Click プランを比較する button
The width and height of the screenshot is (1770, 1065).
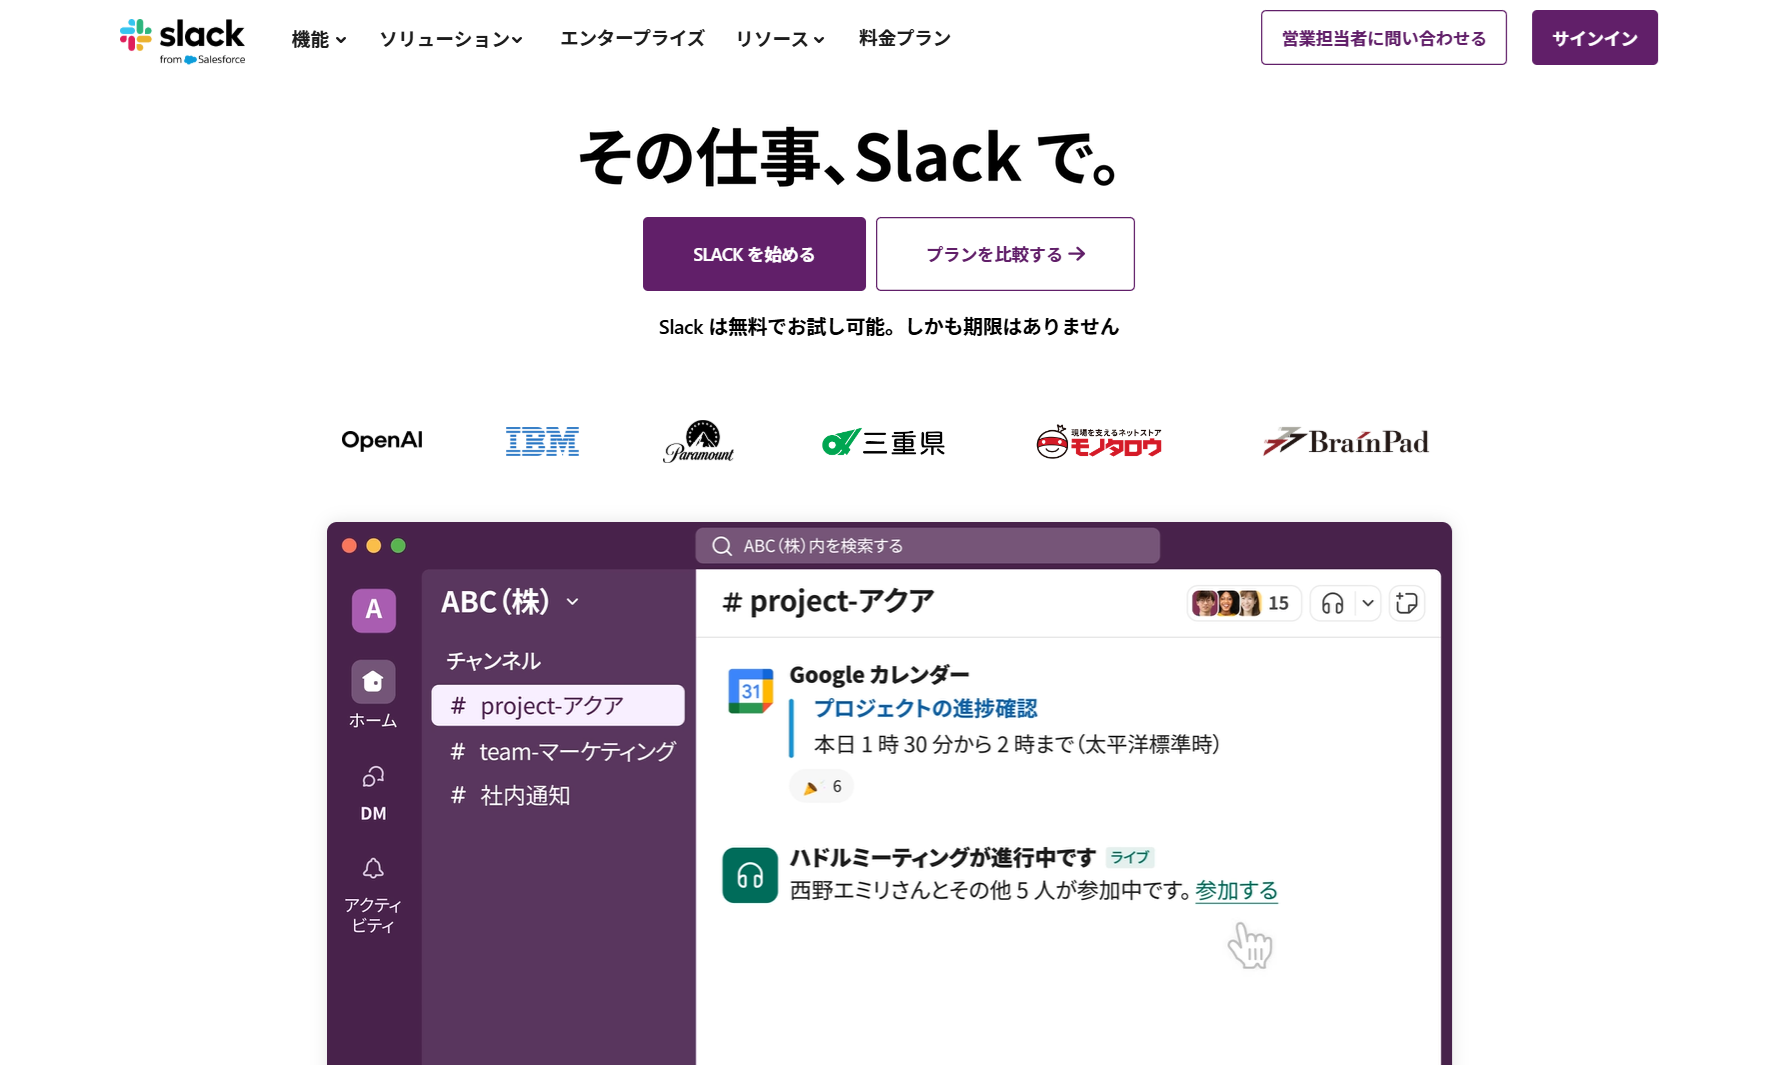coord(1005,254)
